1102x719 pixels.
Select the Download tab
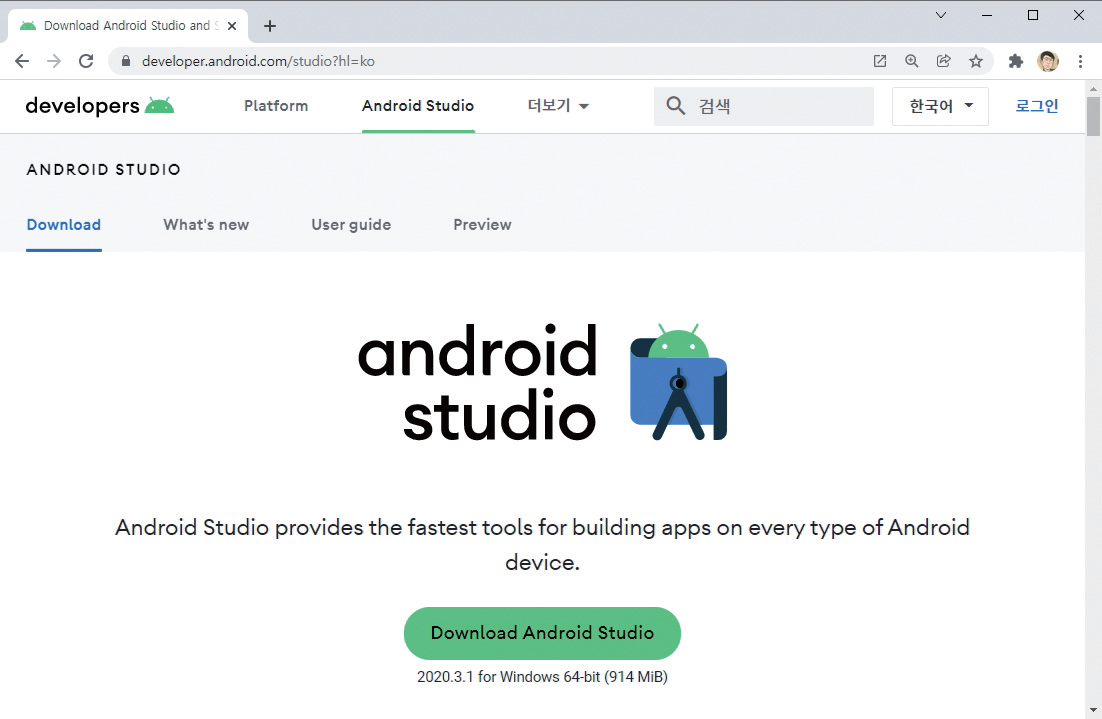click(x=64, y=225)
